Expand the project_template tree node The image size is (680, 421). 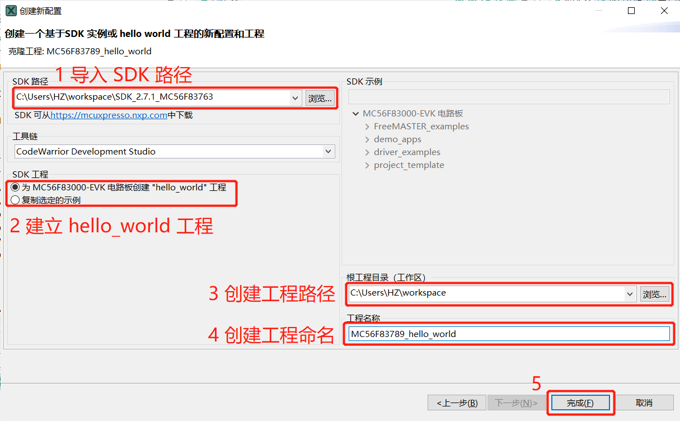pyautogui.click(x=367, y=166)
